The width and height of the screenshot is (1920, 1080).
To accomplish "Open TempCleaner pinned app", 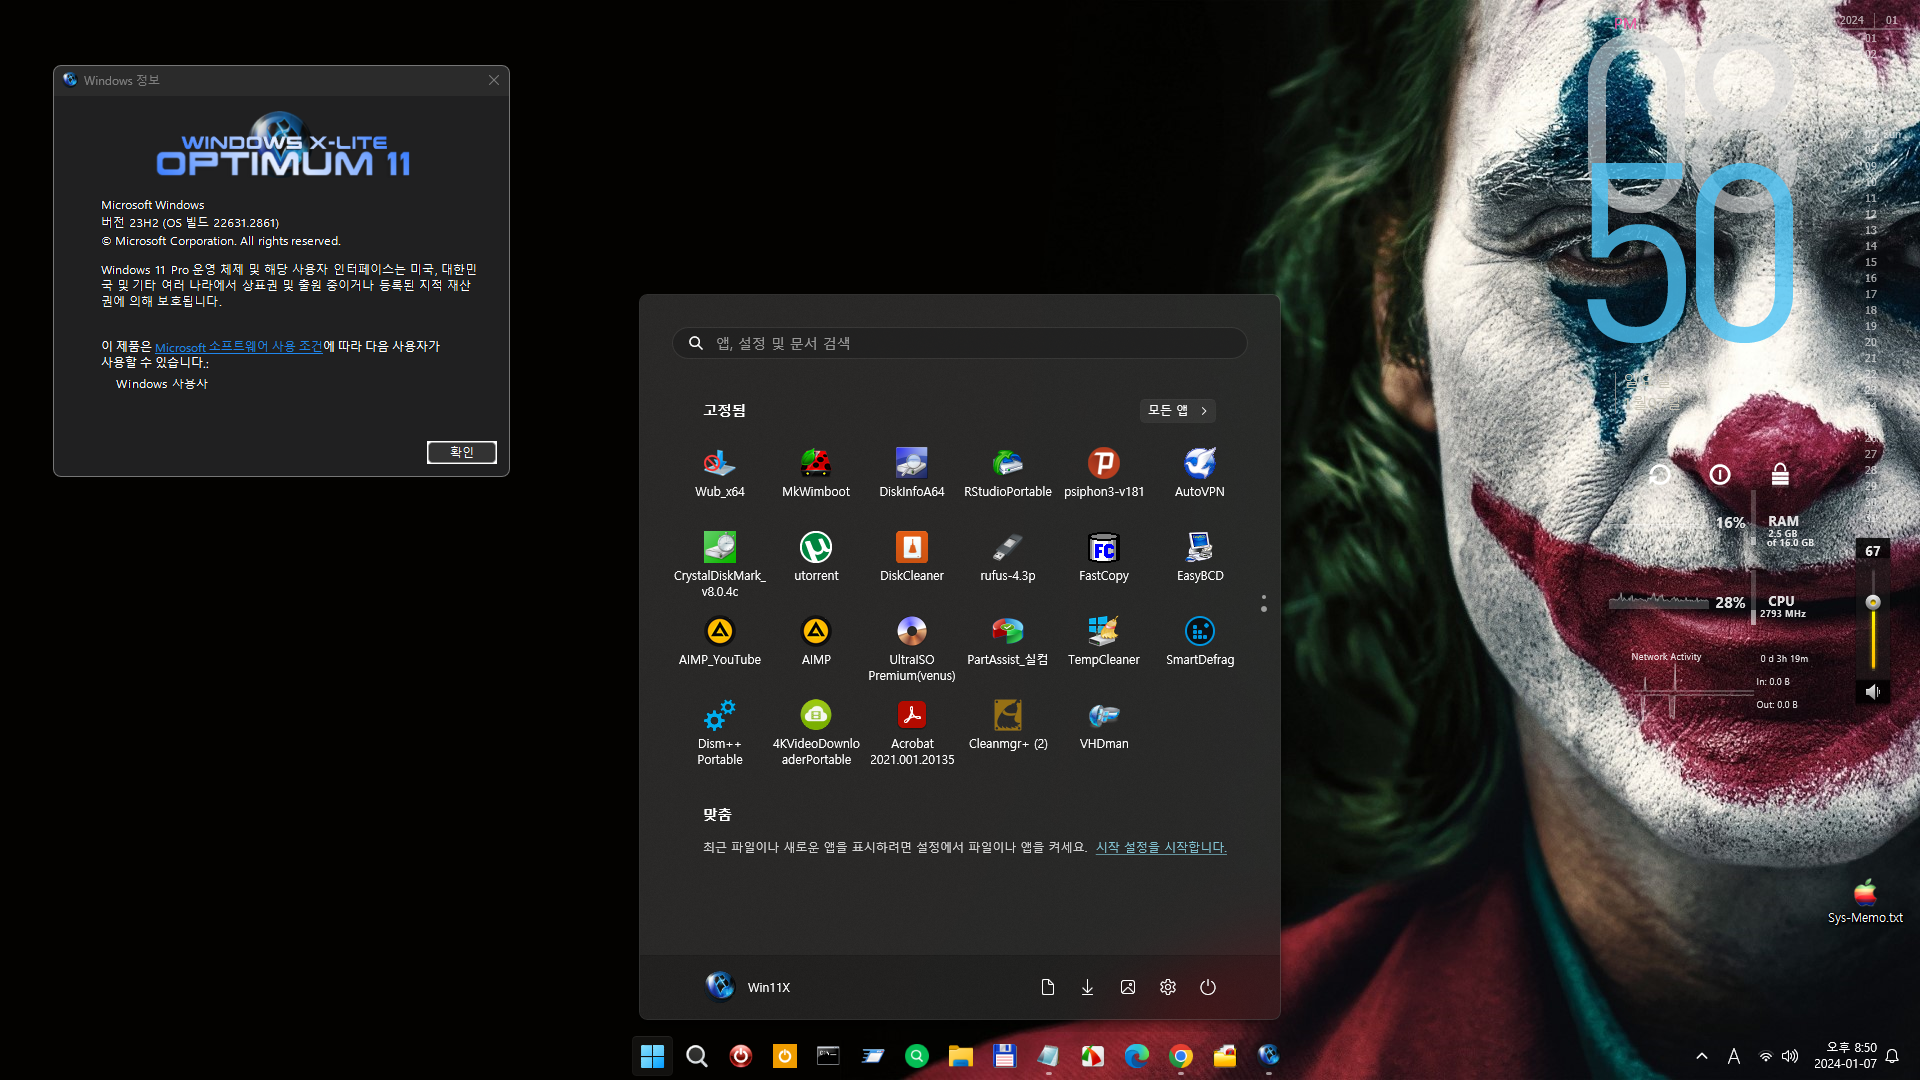I will click(1104, 640).
